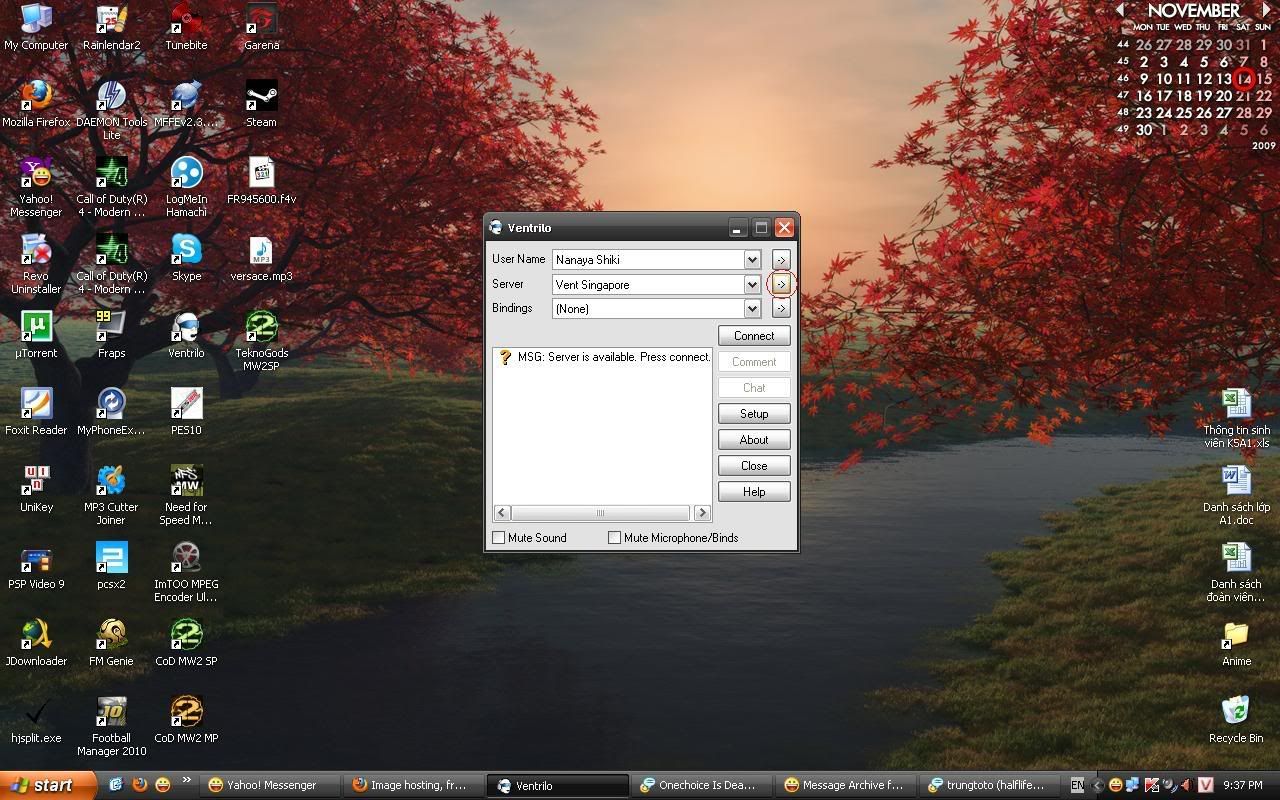Select the LogMeIn Hamachi desktop icon
Image resolution: width=1280 pixels, height=800 pixels.
186,187
